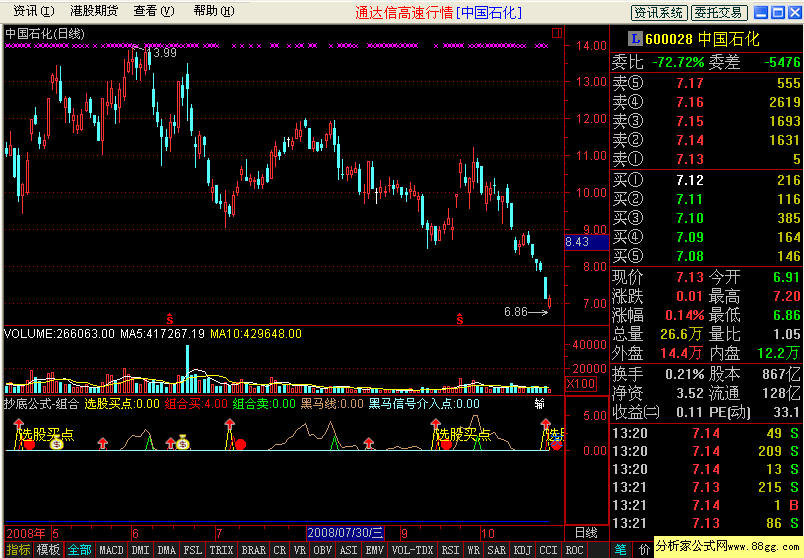Viewport: 804px width, 558px height.
Task: Switch to SAR indicator
Action: (497, 550)
